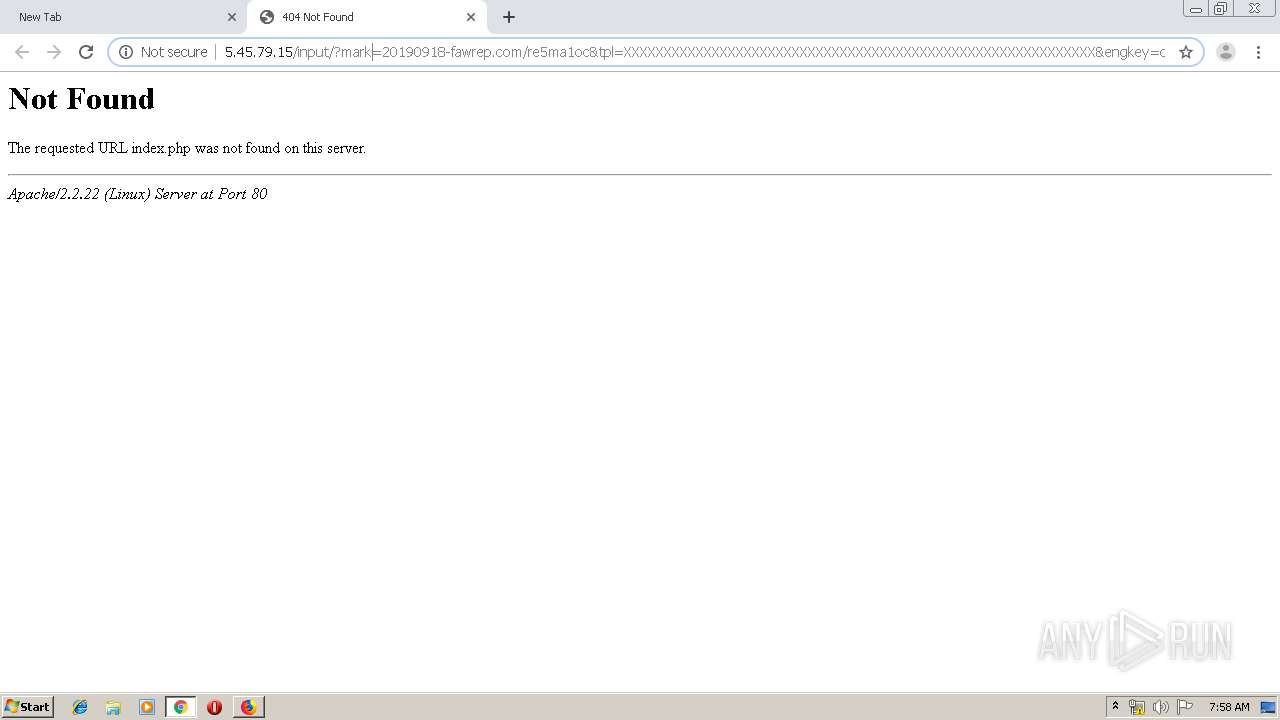Click the address bar URL
Viewport: 1280px width, 720px height.
[694, 52]
